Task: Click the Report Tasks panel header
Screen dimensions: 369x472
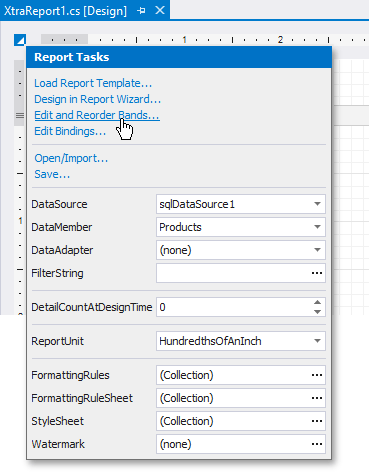Action: pos(179,57)
